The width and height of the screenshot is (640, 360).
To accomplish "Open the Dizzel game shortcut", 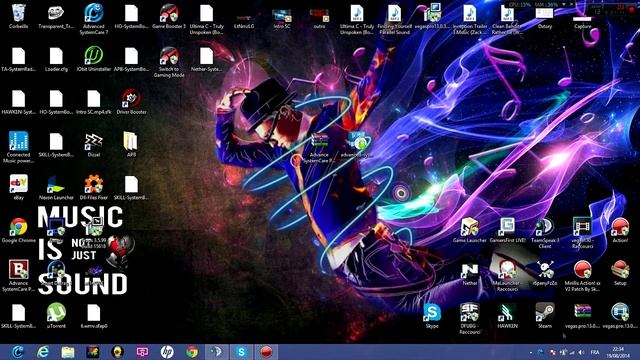I will pyautogui.click(x=93, y=145).
